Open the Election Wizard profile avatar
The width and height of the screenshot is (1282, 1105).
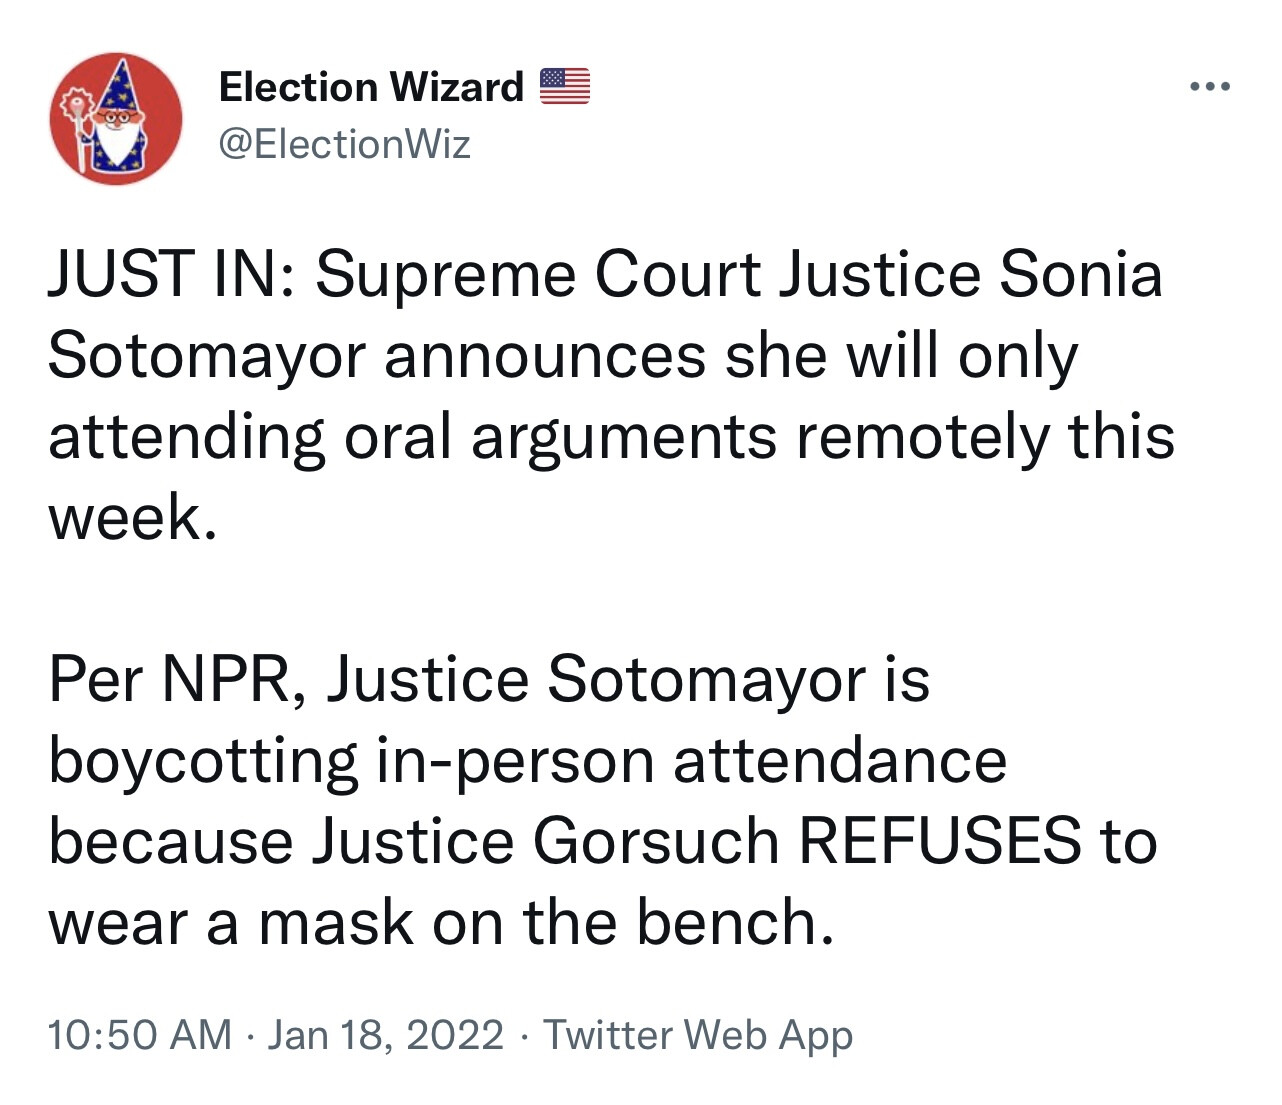[116, 119]
